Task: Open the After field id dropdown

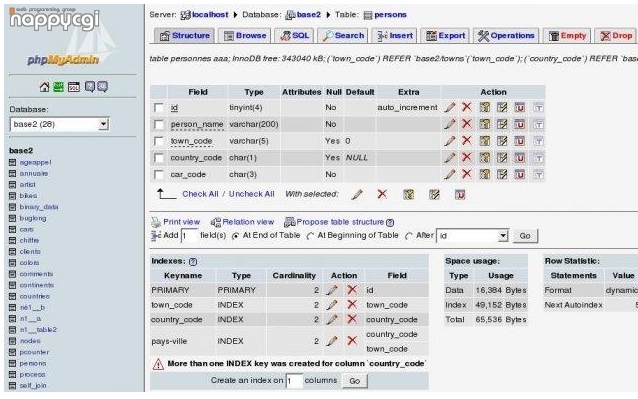Action: 472,235
